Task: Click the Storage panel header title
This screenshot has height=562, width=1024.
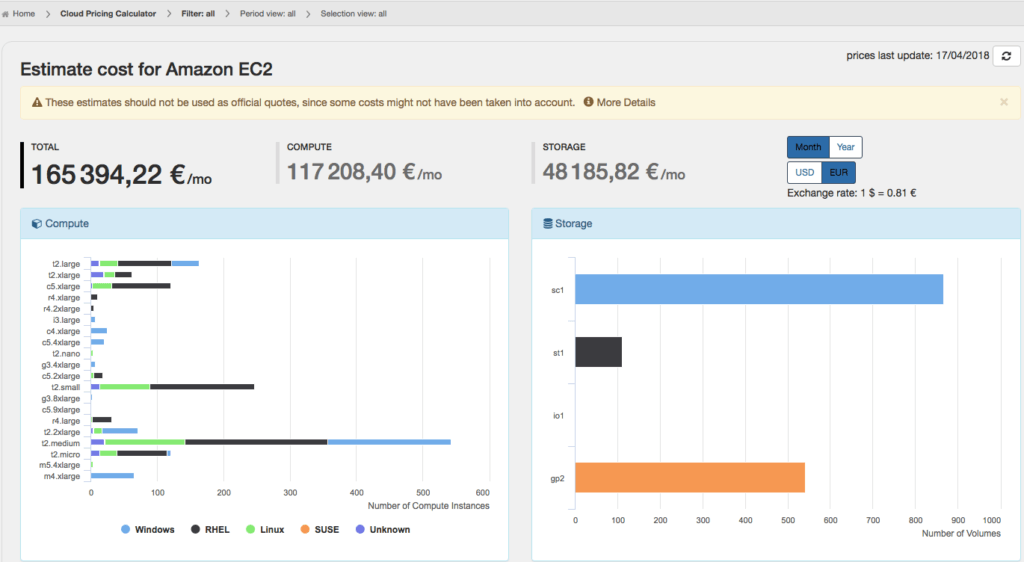Action: tap(573, 224)
